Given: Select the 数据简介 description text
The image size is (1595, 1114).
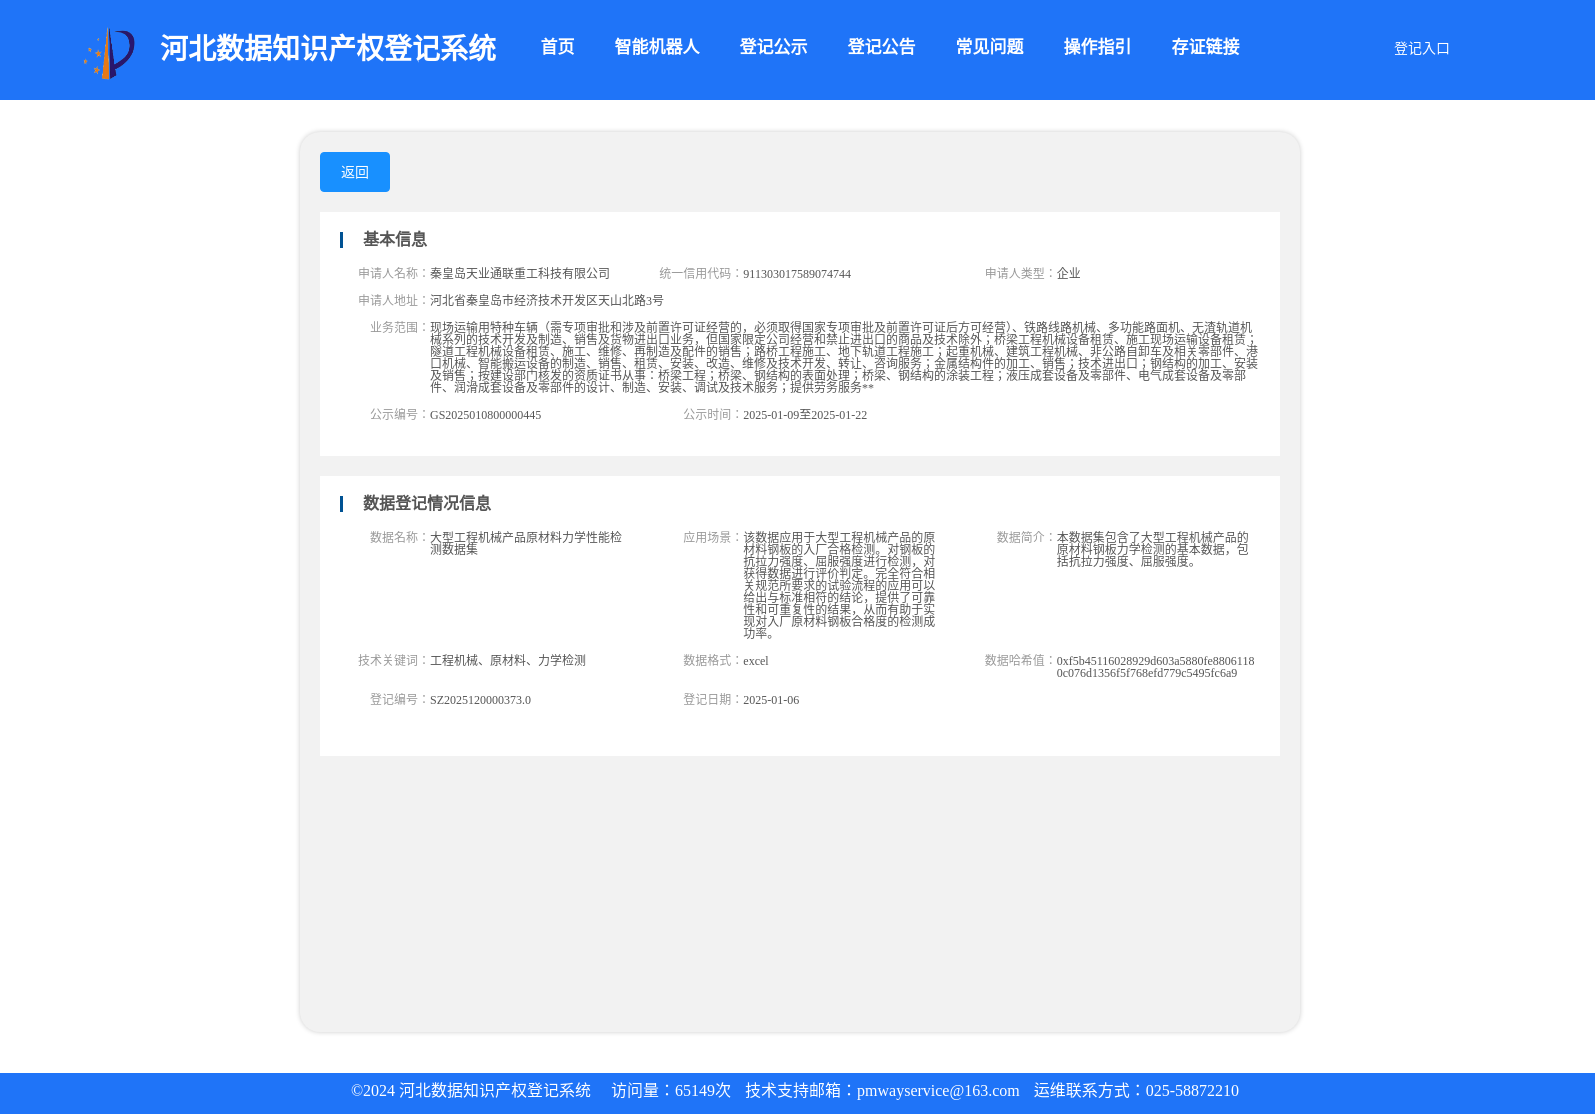Looking at the screenshot, I should coord(1152,549).
